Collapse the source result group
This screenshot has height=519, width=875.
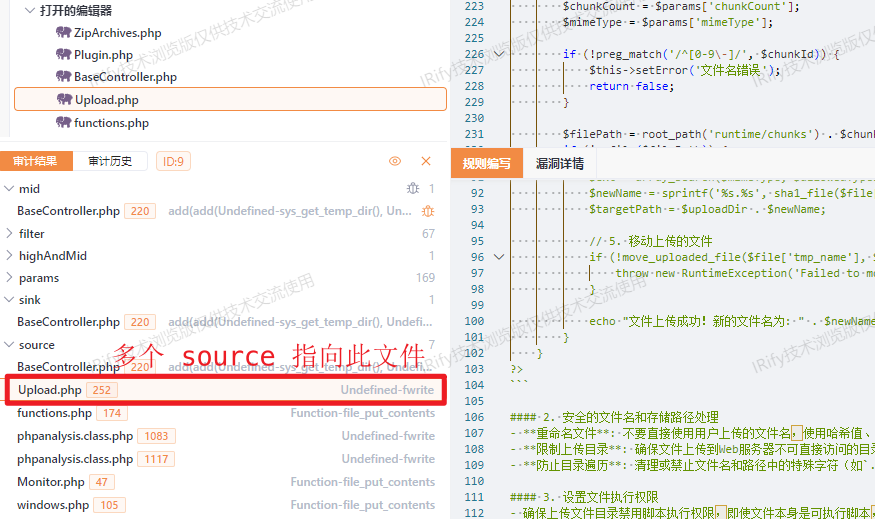9,345
